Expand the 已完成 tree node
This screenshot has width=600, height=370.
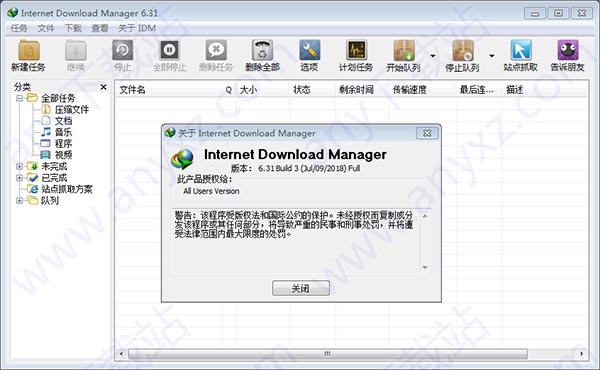tap(19, 178)
